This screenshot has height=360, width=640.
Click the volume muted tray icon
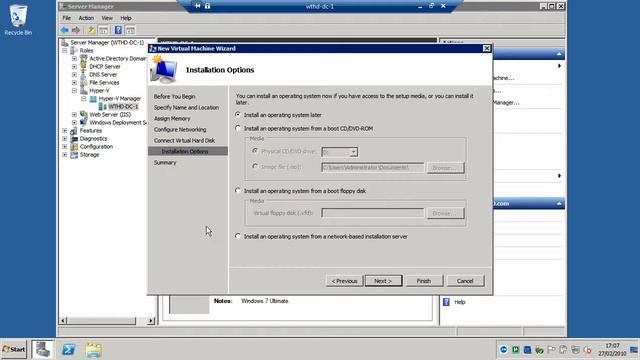[587, 350]
